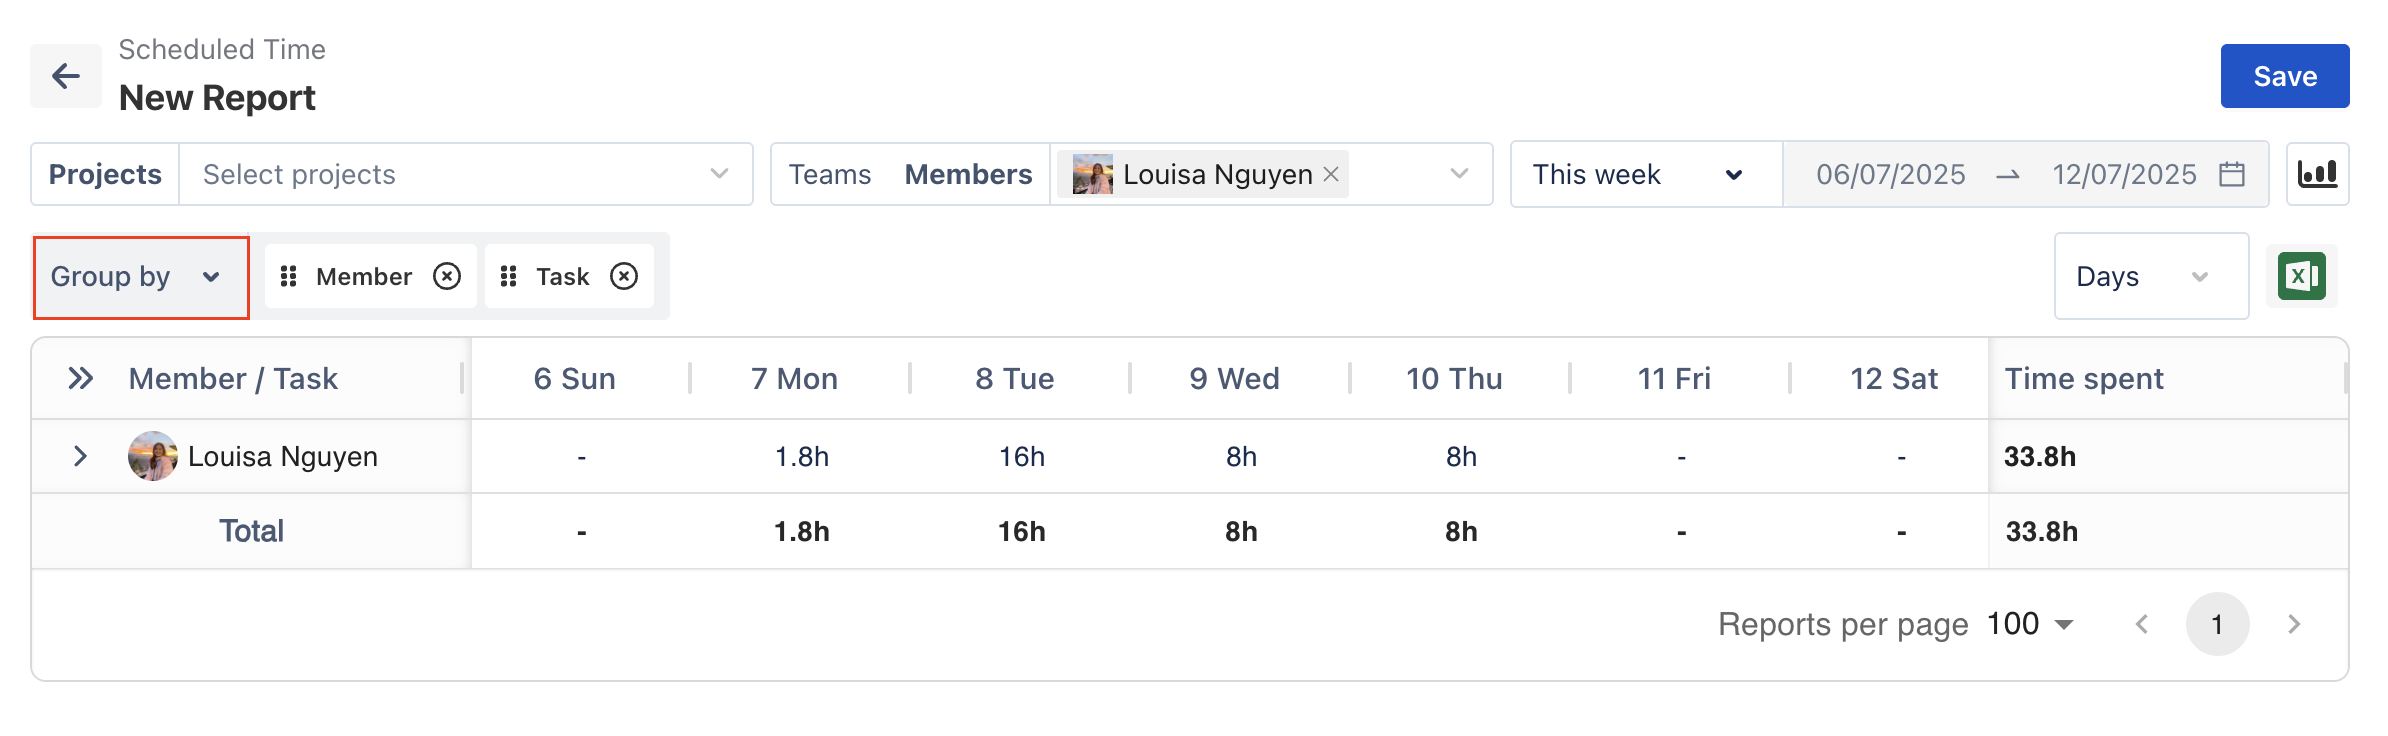Go to next page arrow
The image size is (2388, 736).
coord(2294,624)
